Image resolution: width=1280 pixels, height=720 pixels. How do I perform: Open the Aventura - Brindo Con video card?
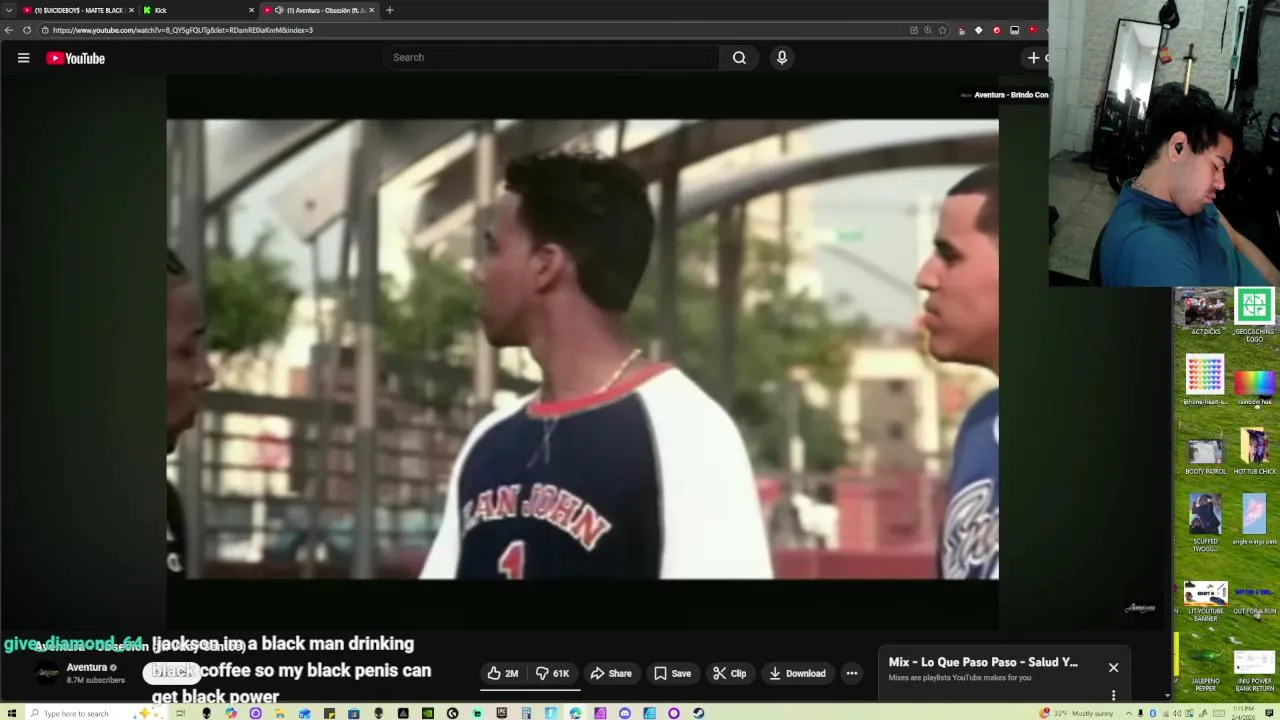coord(1004,95)
